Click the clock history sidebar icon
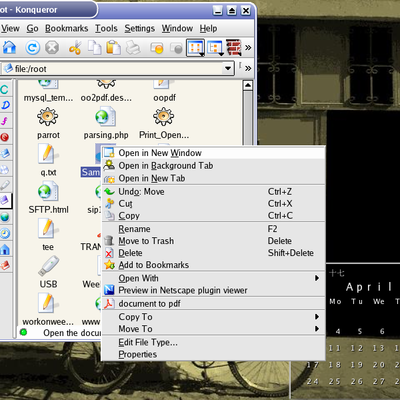The width and height of the screenshot is (400, 400). click(x=5, y=233)
